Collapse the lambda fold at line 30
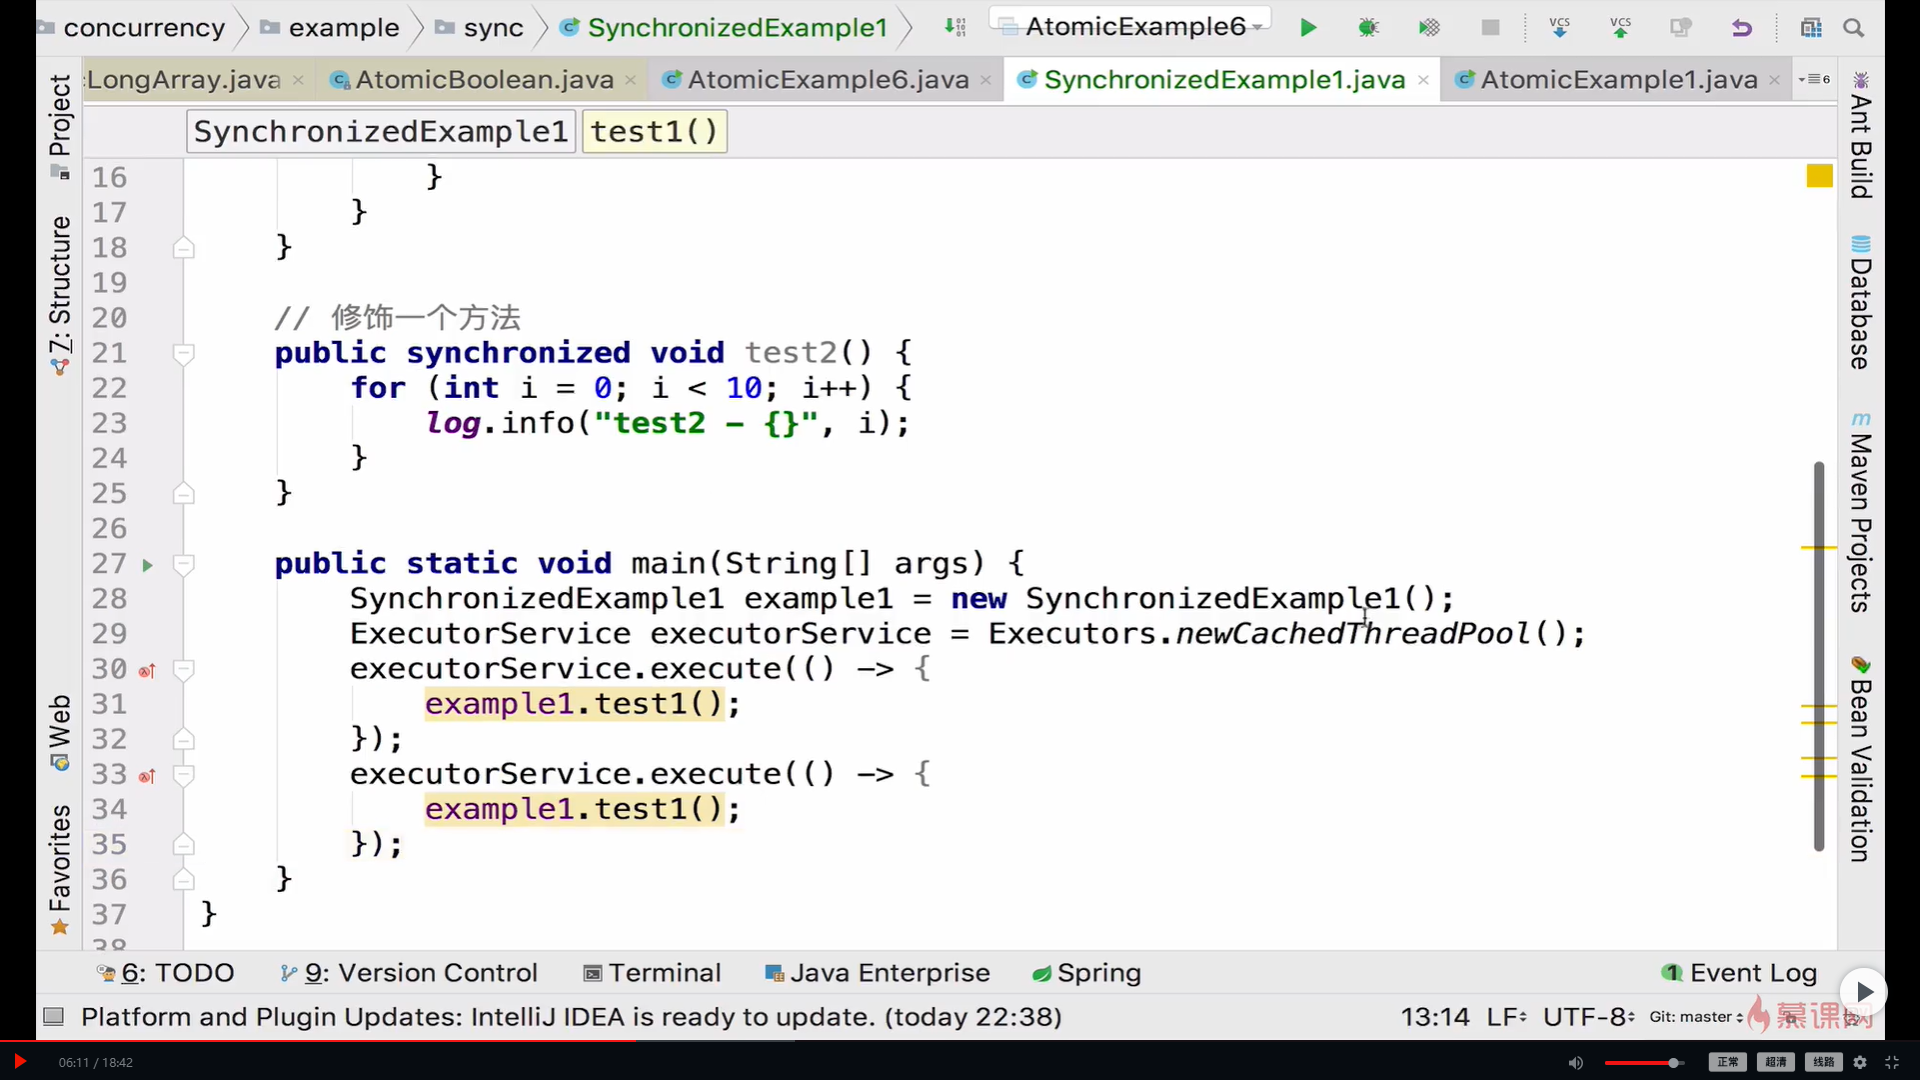This screenshot has height=1080, width=1920. (183, 670)
